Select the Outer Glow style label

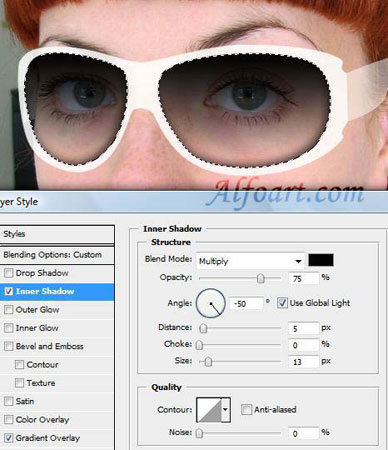(x=37, y=310)
